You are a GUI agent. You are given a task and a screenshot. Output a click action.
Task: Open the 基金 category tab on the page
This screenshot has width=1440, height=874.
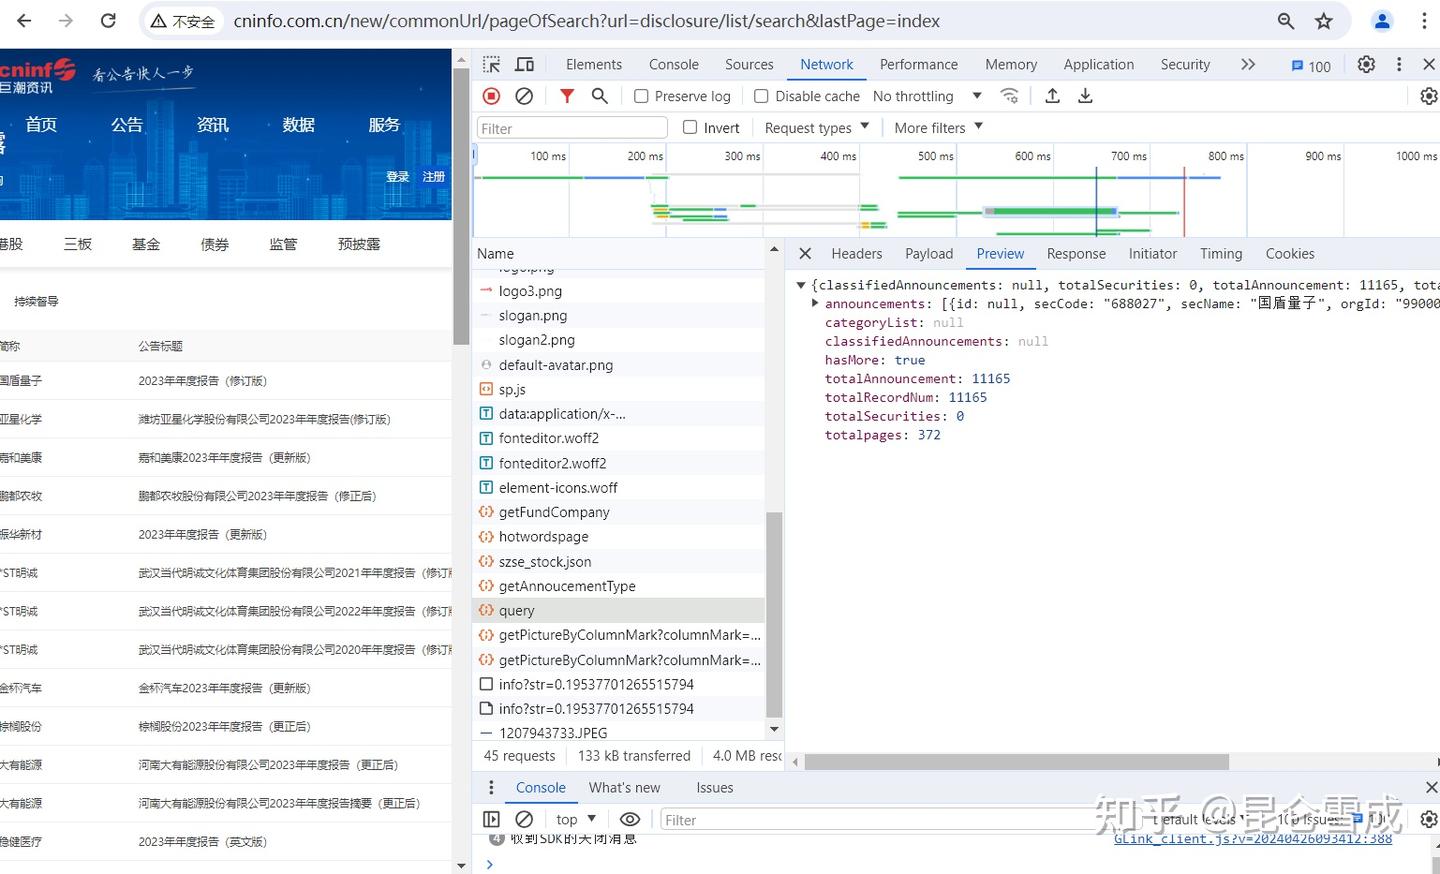point(146,244)
